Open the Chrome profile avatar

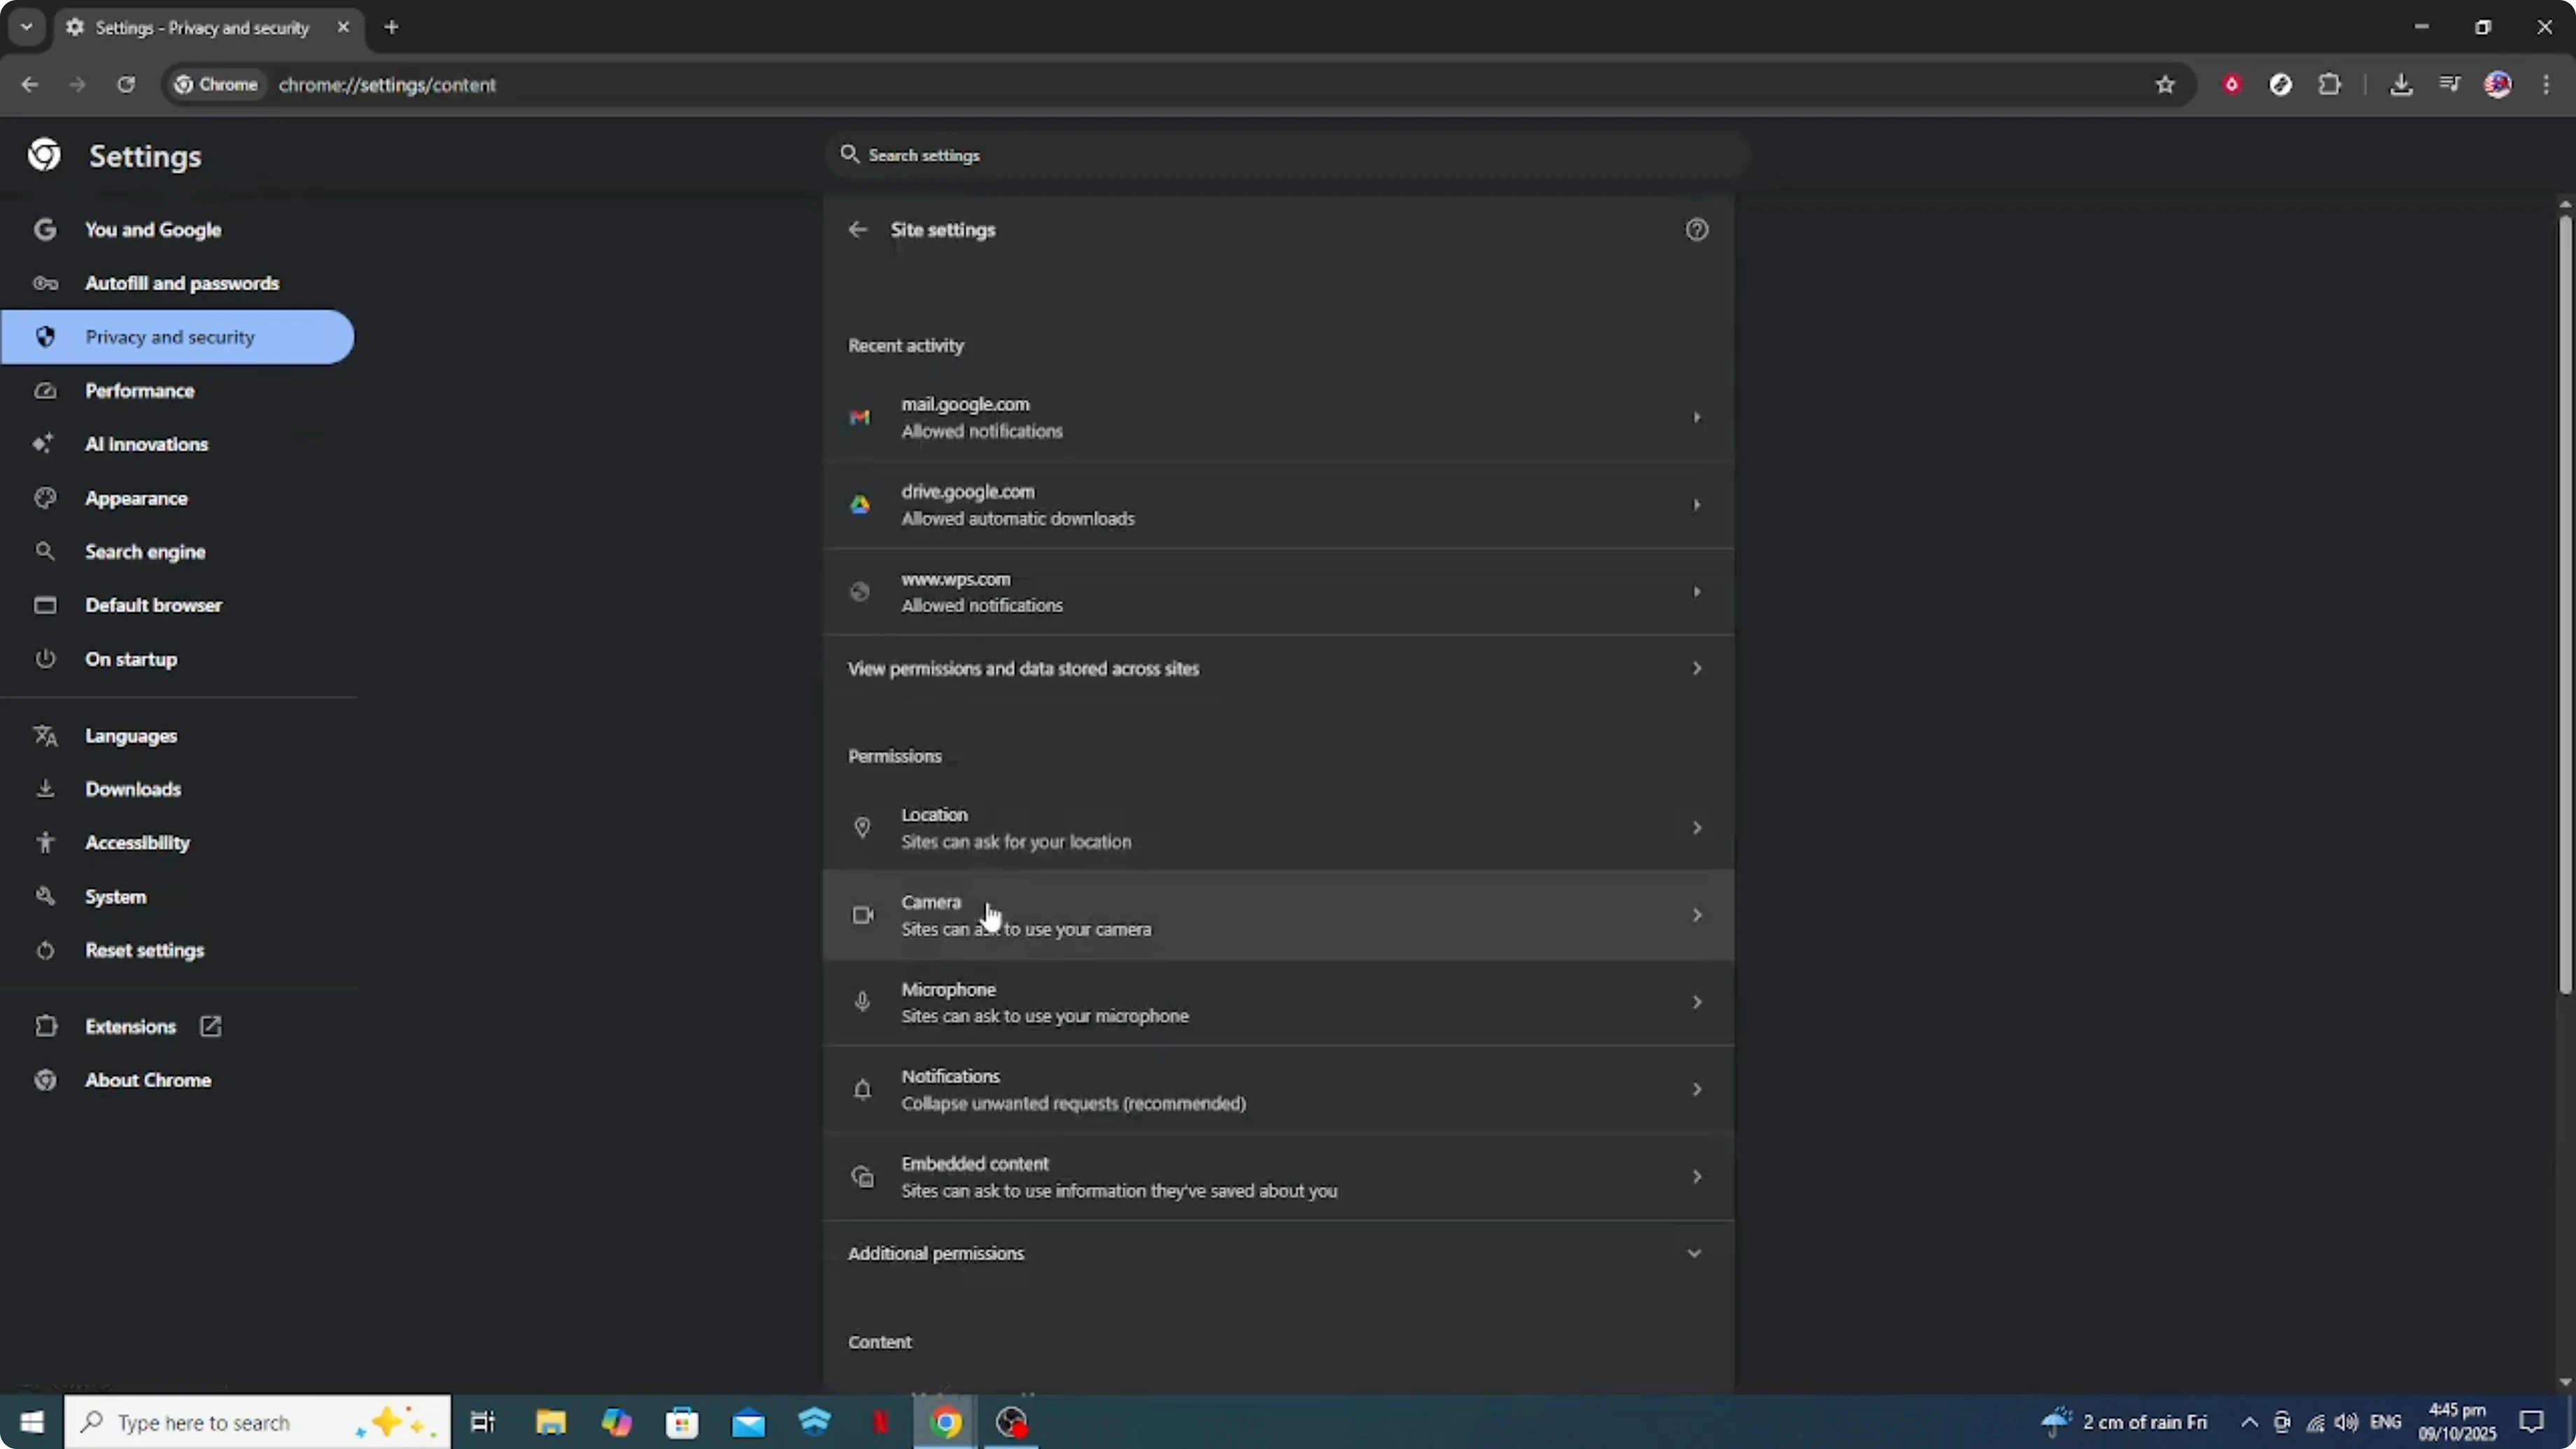[x=2499, y=84]
